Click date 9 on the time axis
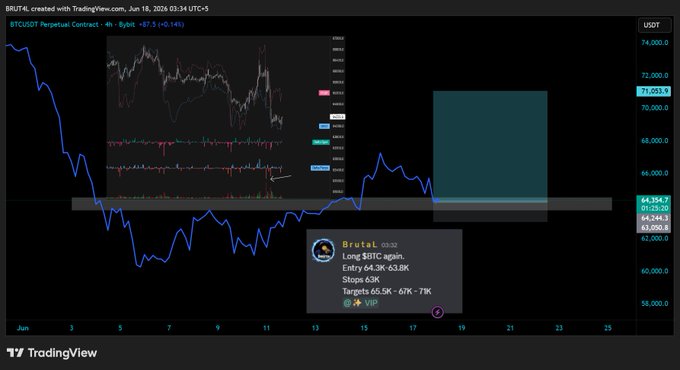This screenshot has width=680, height=370. click(218, 328)
